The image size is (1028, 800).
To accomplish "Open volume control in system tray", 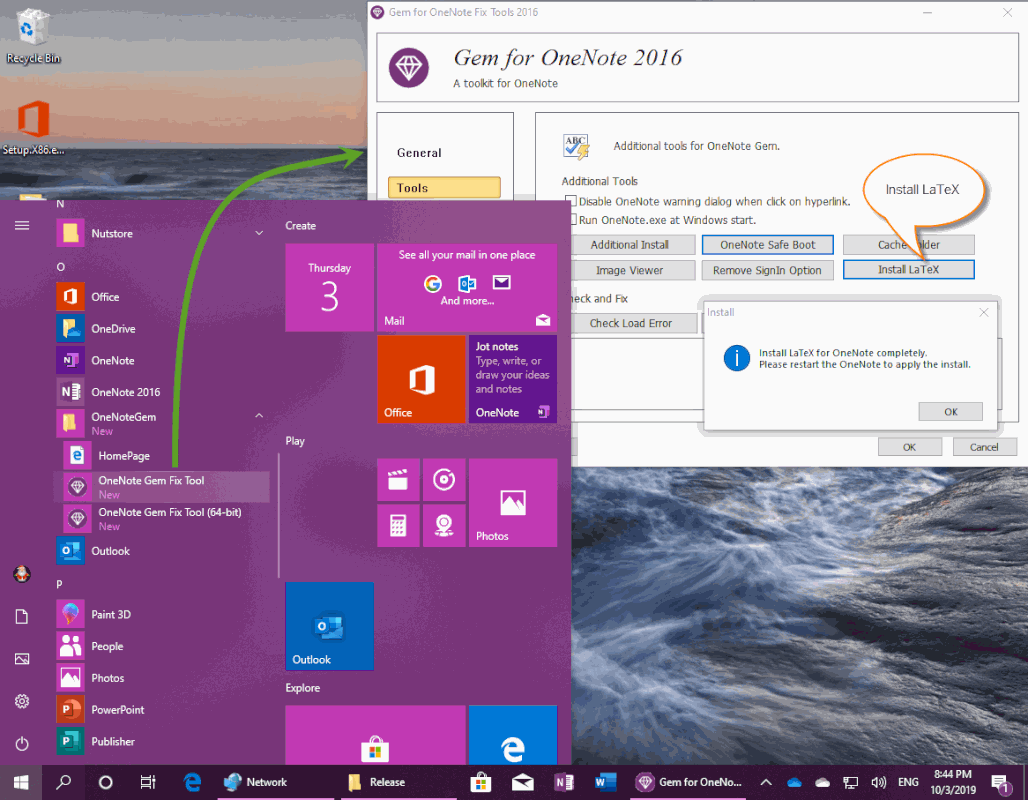I will (879, 782).
